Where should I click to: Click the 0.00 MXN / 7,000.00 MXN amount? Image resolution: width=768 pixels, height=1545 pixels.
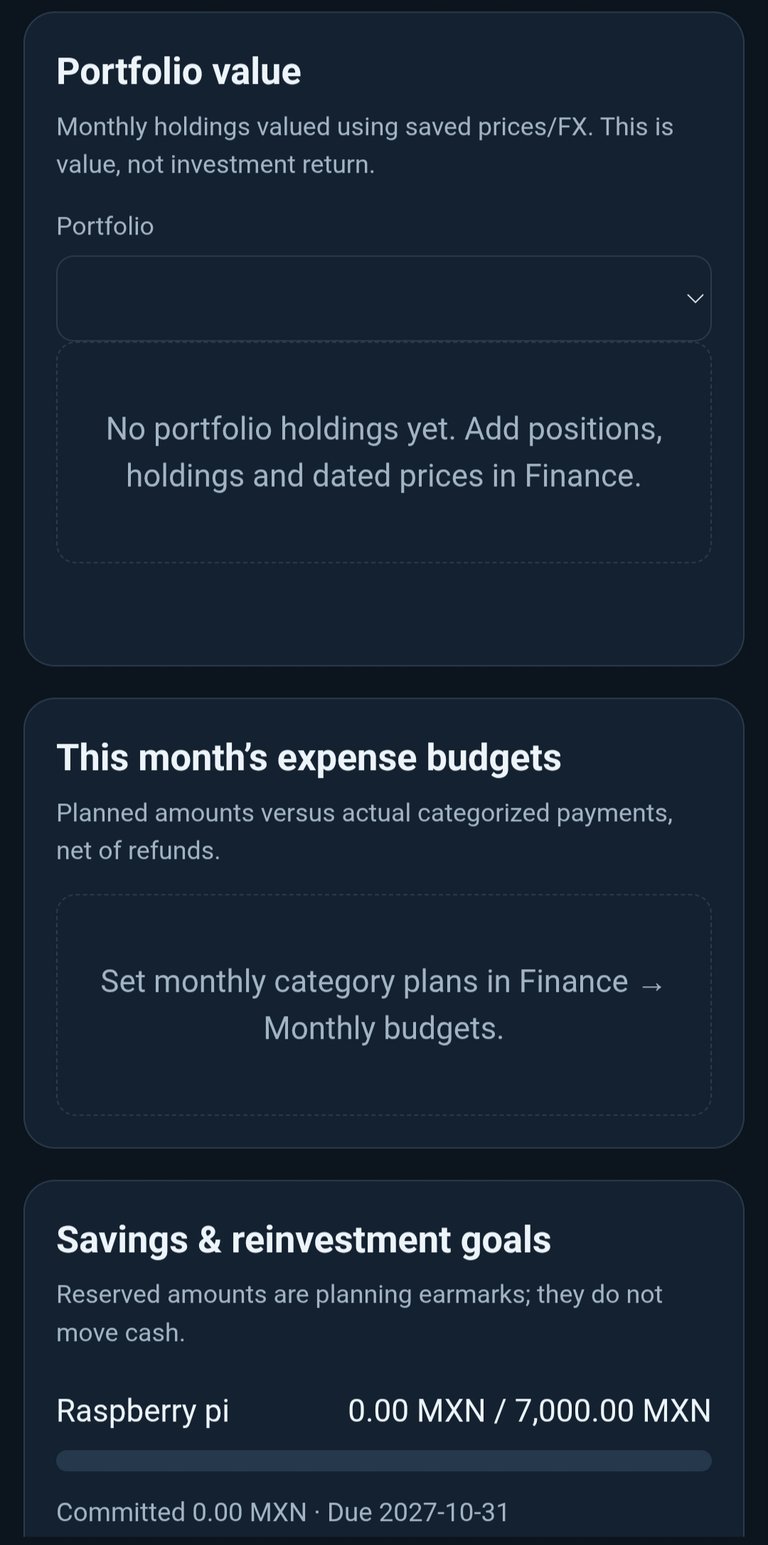(x=529, y=1410)
